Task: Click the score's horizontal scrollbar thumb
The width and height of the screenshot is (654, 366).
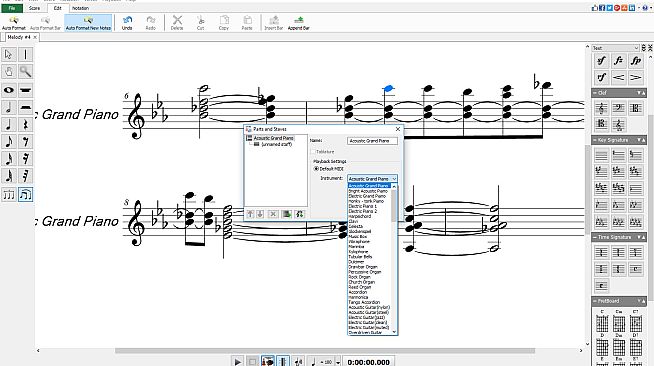Action: point(324,351)
